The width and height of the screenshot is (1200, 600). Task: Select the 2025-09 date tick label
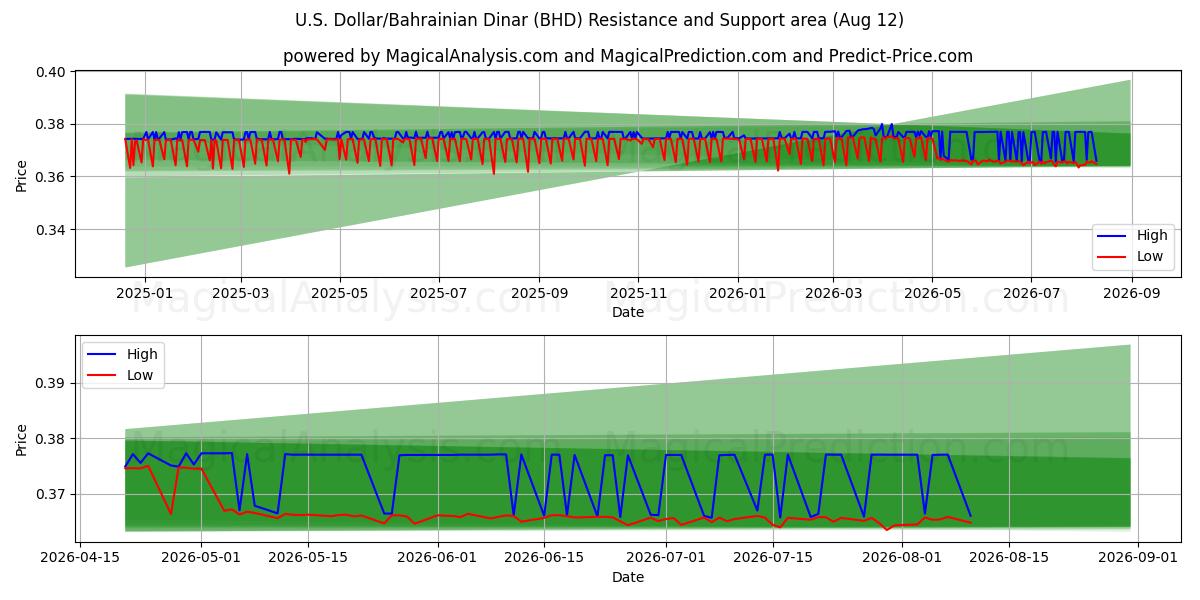pyautogui.click(x=539, y=293)
